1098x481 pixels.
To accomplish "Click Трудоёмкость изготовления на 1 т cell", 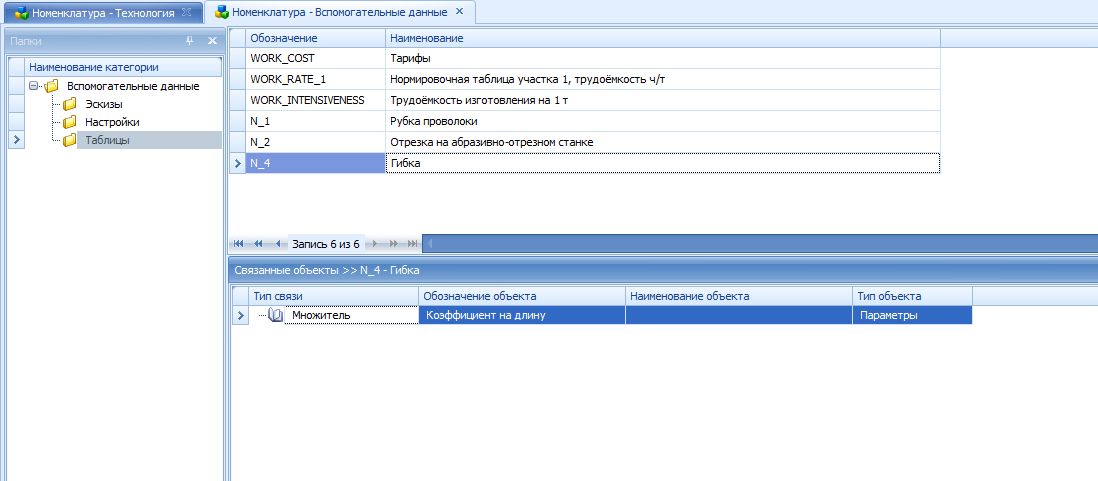I will pos(662,100).
